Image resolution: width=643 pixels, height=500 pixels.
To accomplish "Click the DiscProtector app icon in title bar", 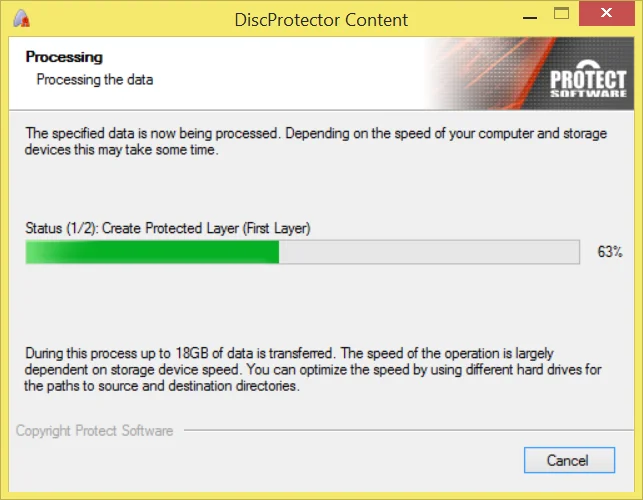I will tap(22, 20).
